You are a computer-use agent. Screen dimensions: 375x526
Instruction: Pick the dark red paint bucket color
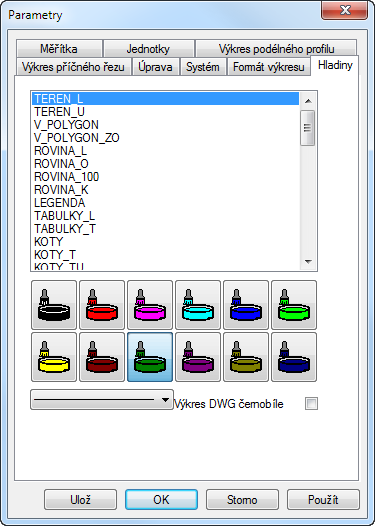[102, 357]
